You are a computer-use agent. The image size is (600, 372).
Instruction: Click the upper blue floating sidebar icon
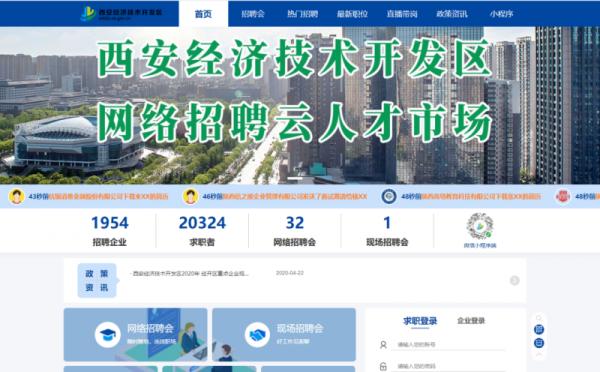539,330
